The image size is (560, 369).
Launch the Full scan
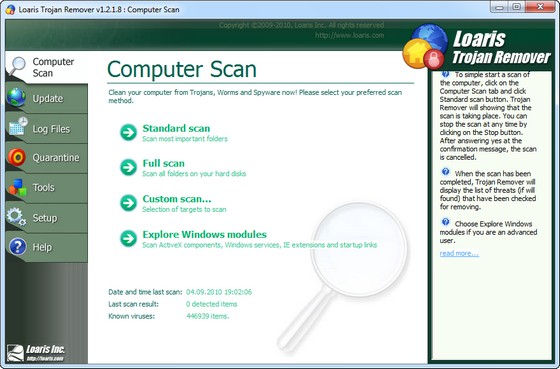pyautogui.click(x=164, y=163)
